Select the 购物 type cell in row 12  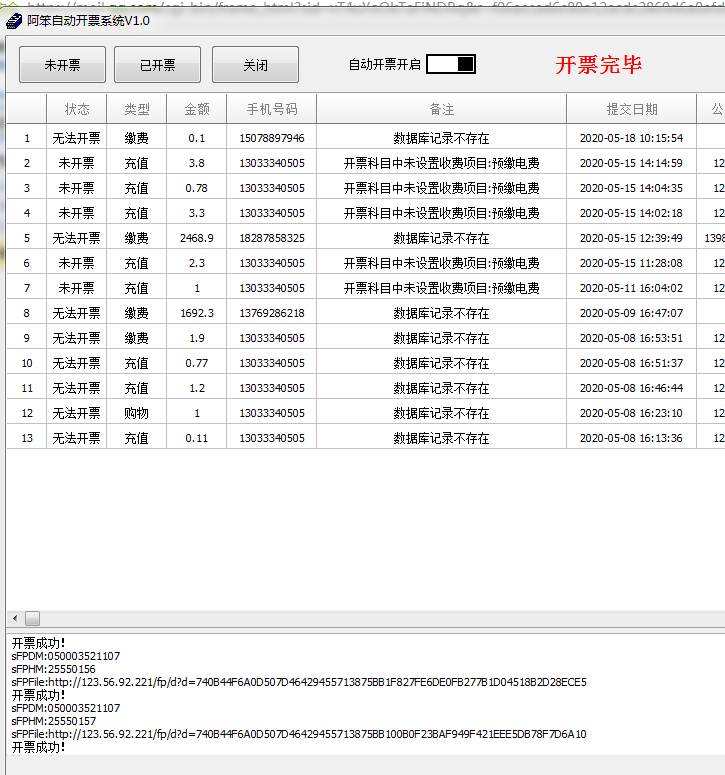point(136,413)
